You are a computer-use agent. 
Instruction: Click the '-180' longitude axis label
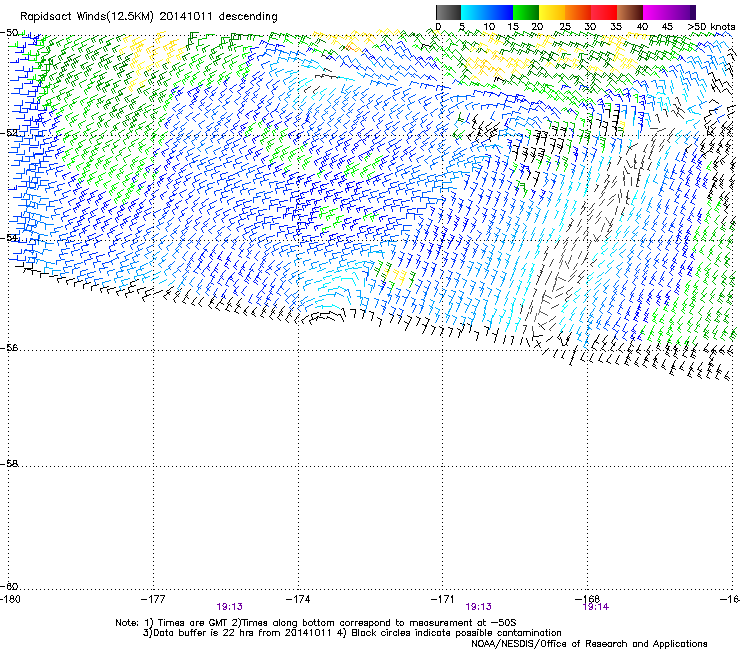point(10,599)
